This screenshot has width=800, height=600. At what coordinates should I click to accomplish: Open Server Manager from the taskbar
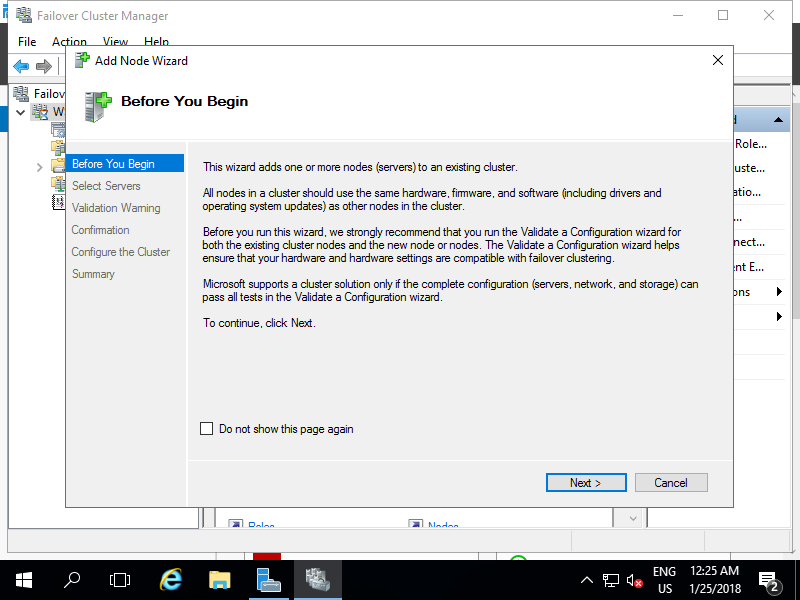268,580
